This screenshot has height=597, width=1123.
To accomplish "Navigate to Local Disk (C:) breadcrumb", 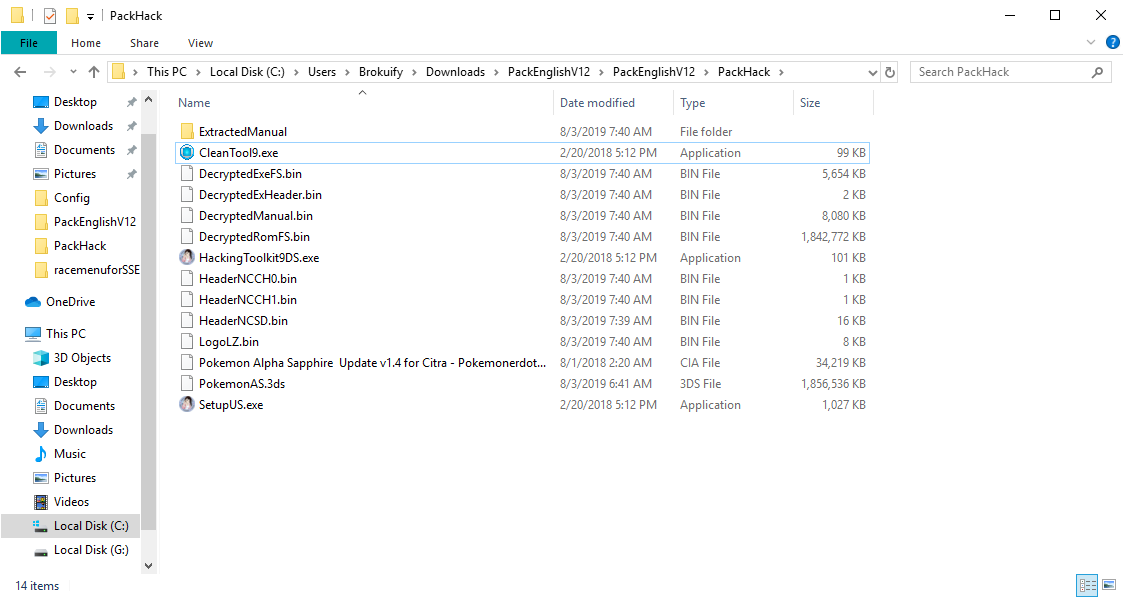I will (247, 72).
